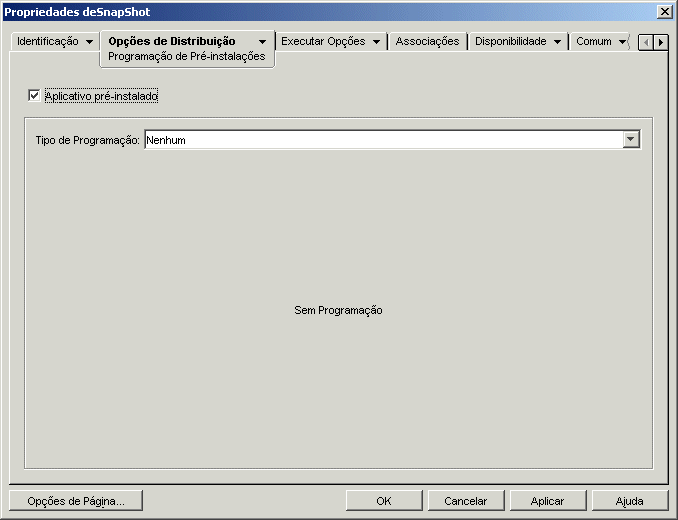Expand the Disponibilidade tab arrow
Image resolution: width=678 pixels, height=520 pixels.
coord(557,42)
